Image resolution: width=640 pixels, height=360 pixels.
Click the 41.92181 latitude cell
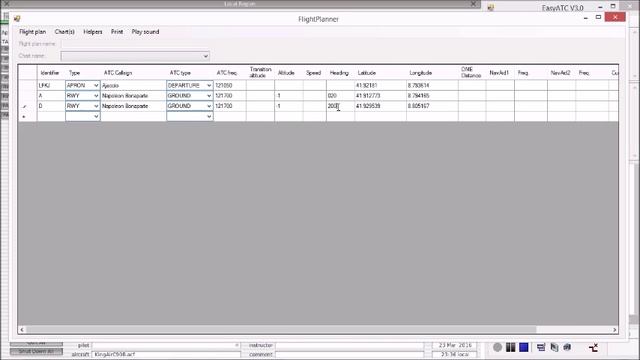[380, 85]
